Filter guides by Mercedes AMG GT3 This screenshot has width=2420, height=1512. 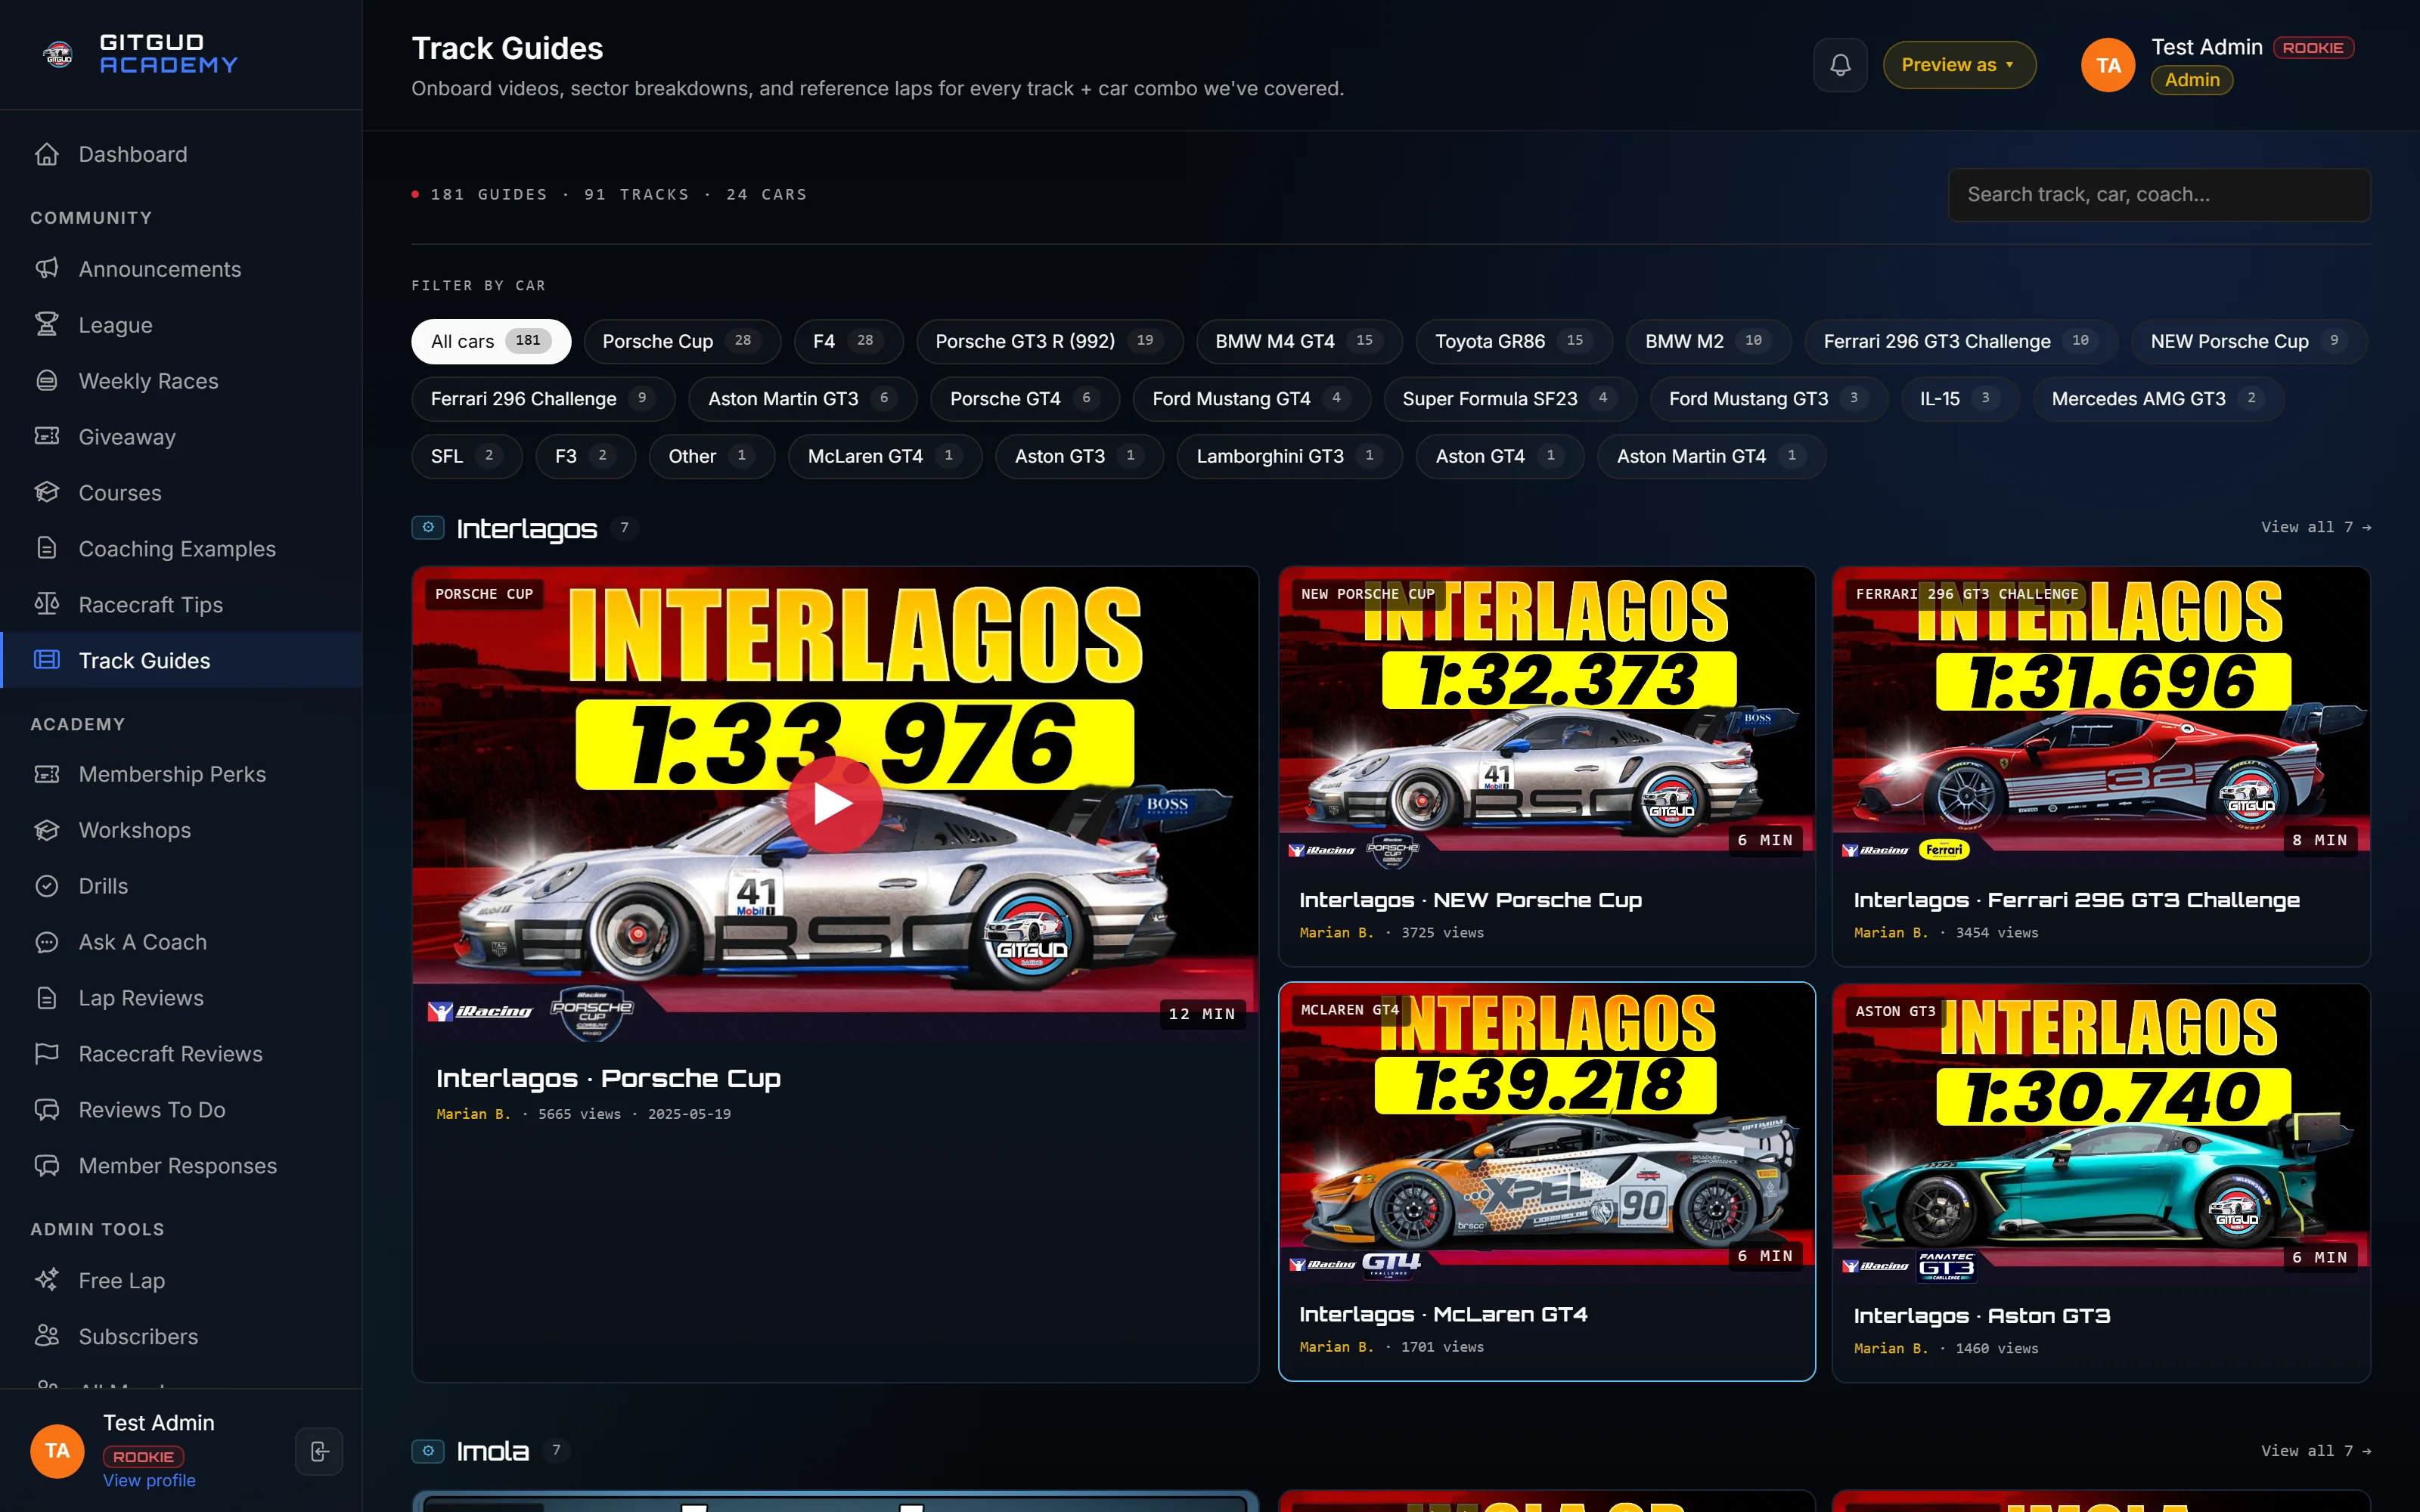[x=2158, y=398]
